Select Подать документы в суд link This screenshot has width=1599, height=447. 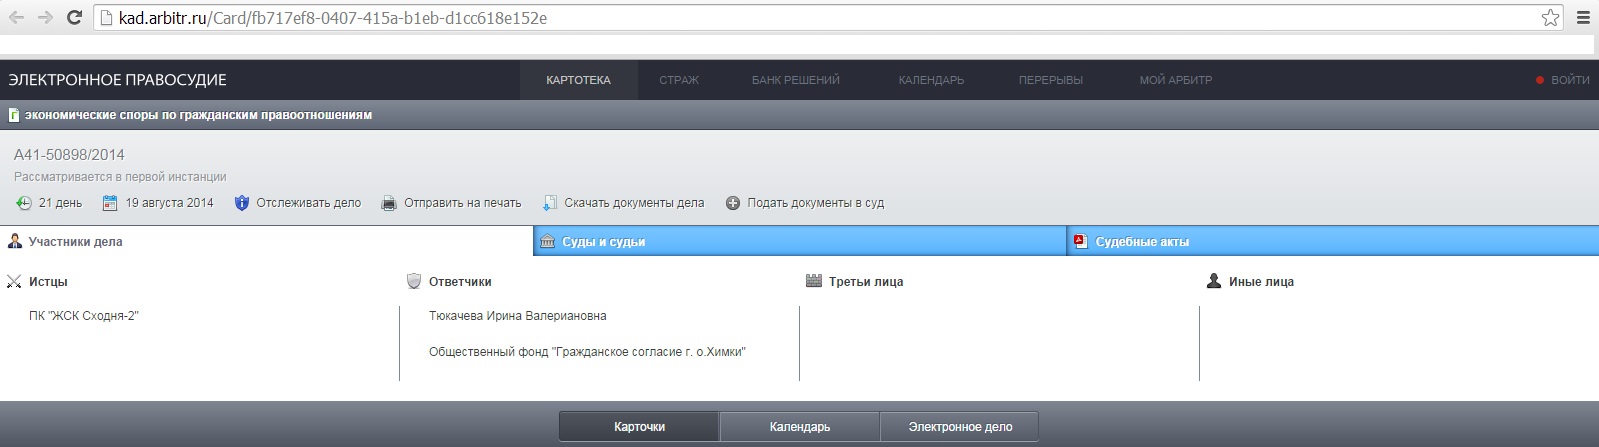(816, 203)
